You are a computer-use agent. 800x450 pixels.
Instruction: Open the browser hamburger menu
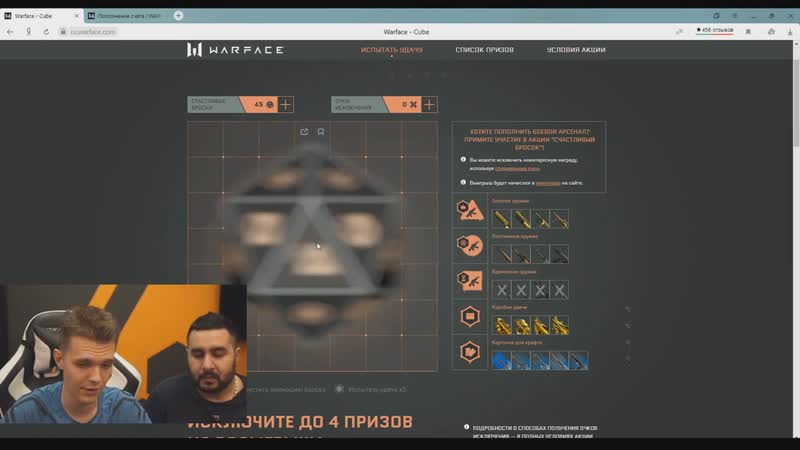coord(735,16)
